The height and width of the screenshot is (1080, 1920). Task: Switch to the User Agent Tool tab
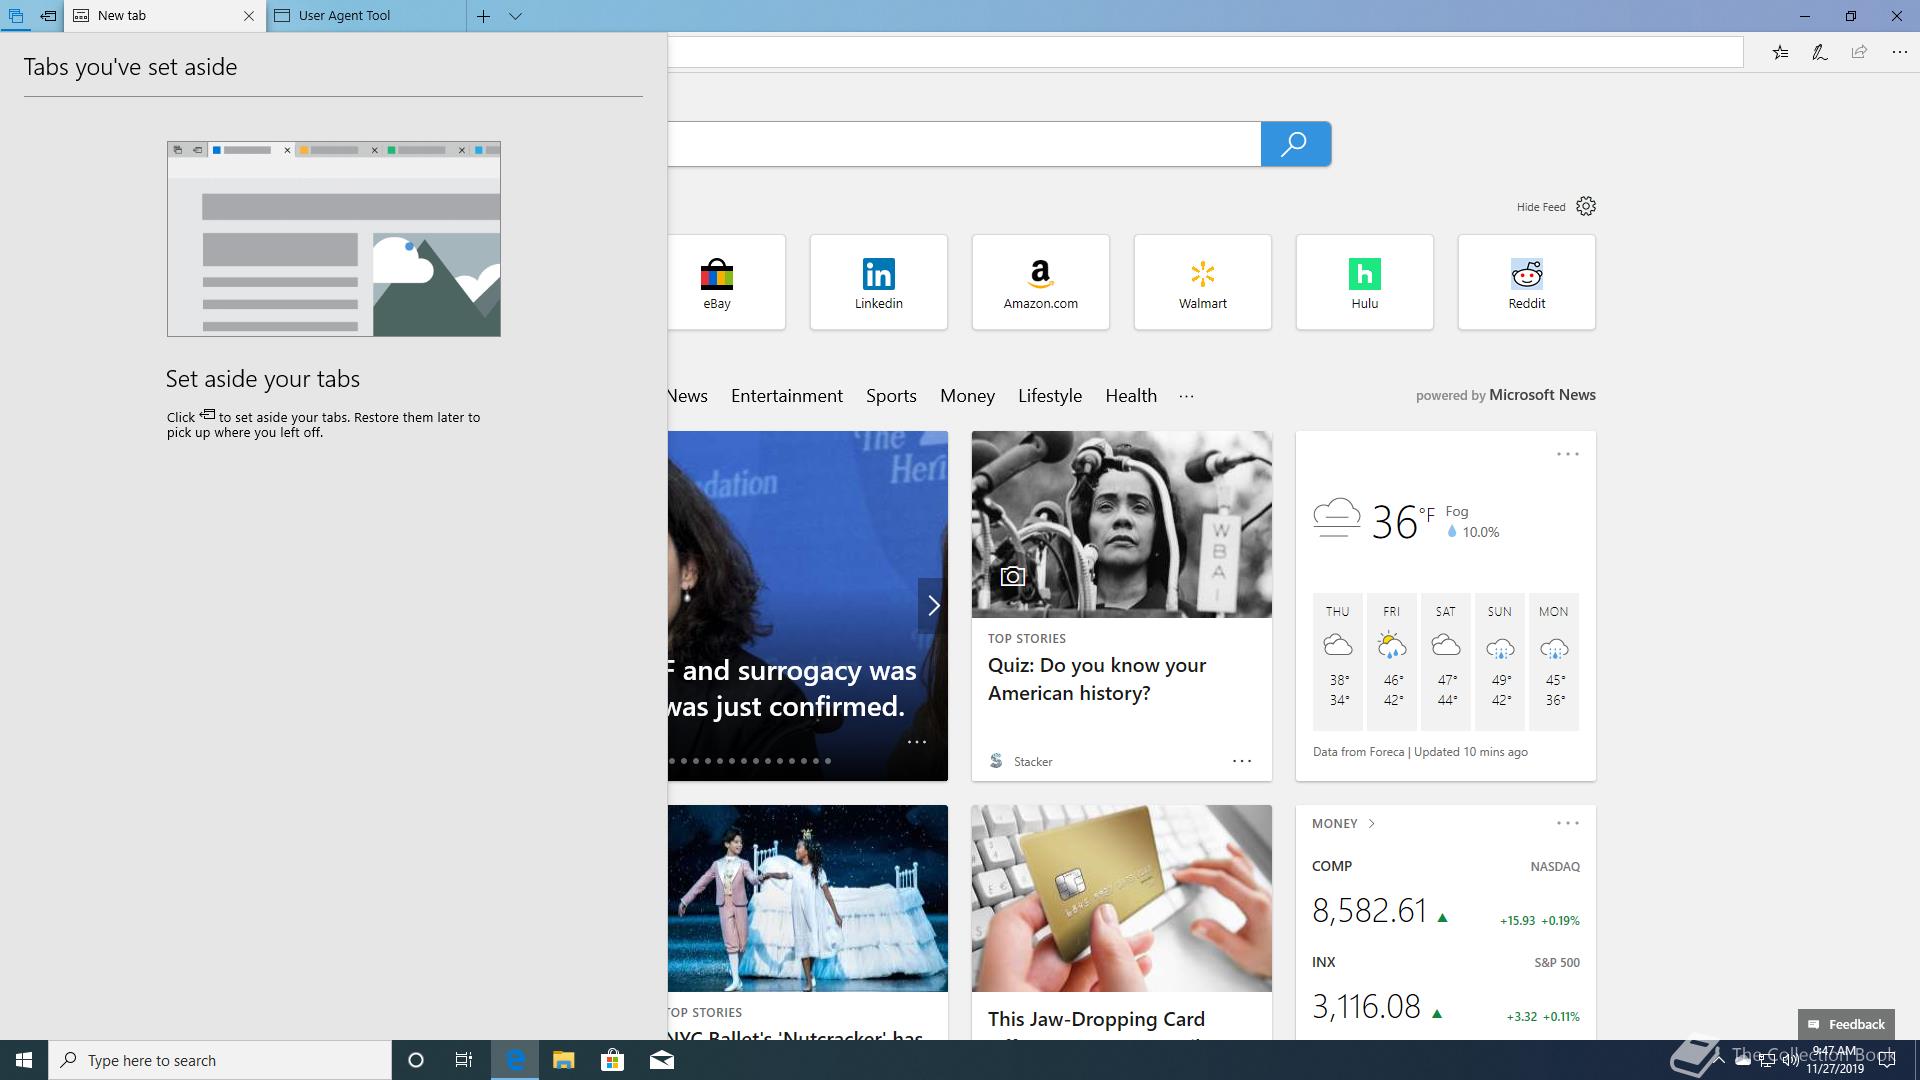[366, 16]
